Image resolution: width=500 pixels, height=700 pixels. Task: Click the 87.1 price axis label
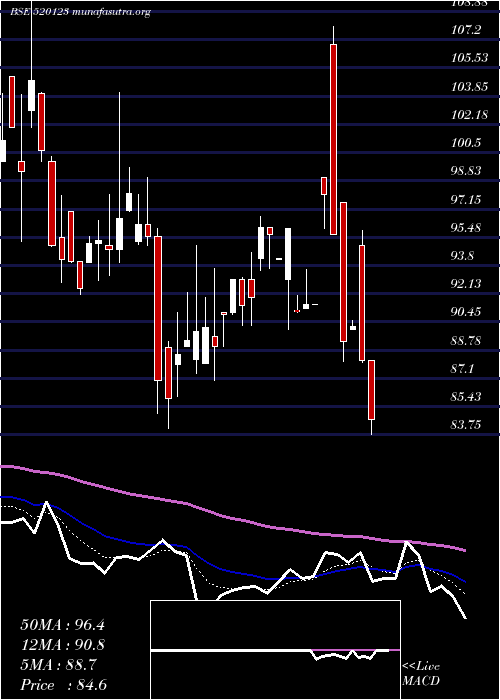pos(463,369)
